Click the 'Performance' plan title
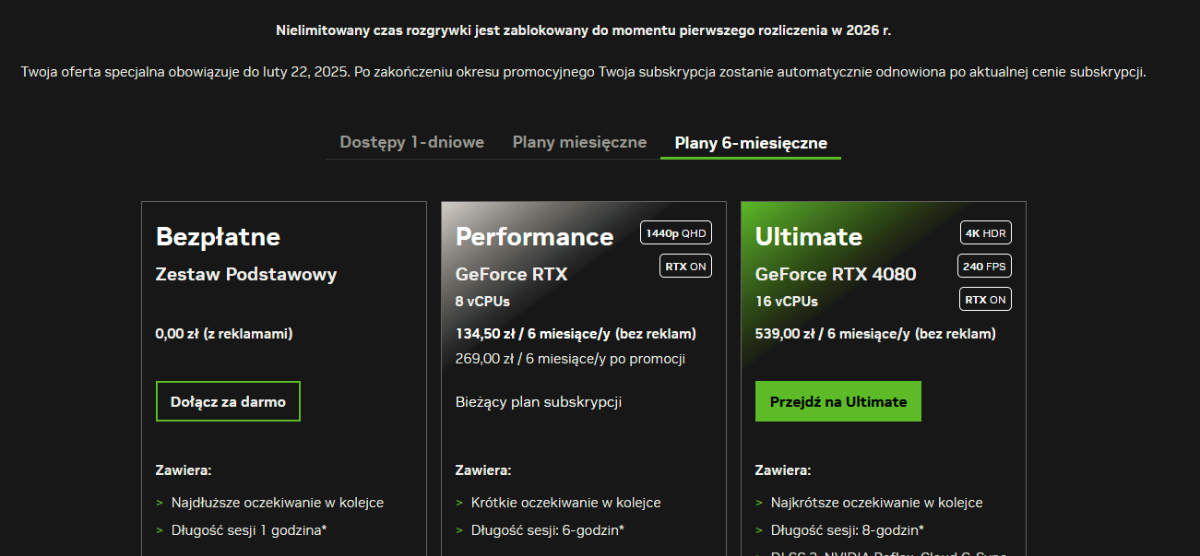This screenshot has height=556, width=1200. 534,236
